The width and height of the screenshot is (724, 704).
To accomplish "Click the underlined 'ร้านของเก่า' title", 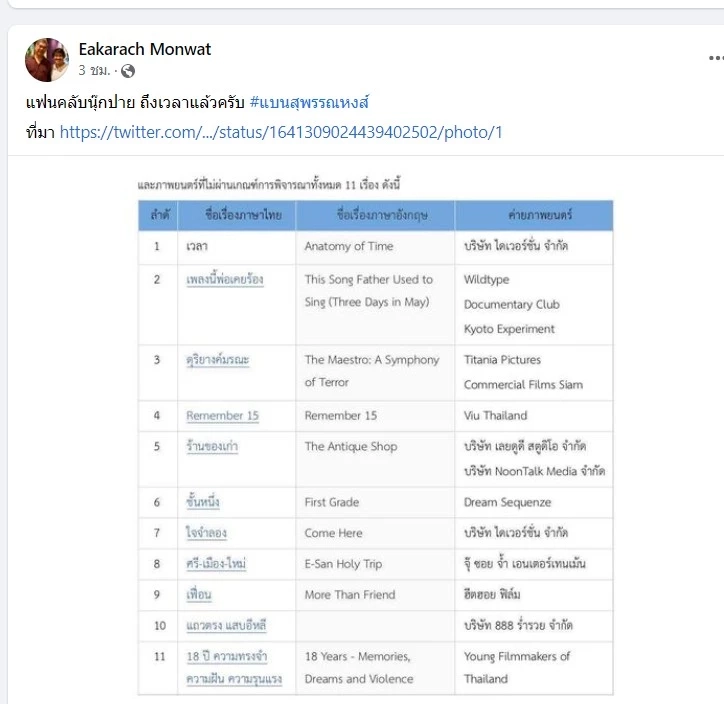I will [212, 447].
